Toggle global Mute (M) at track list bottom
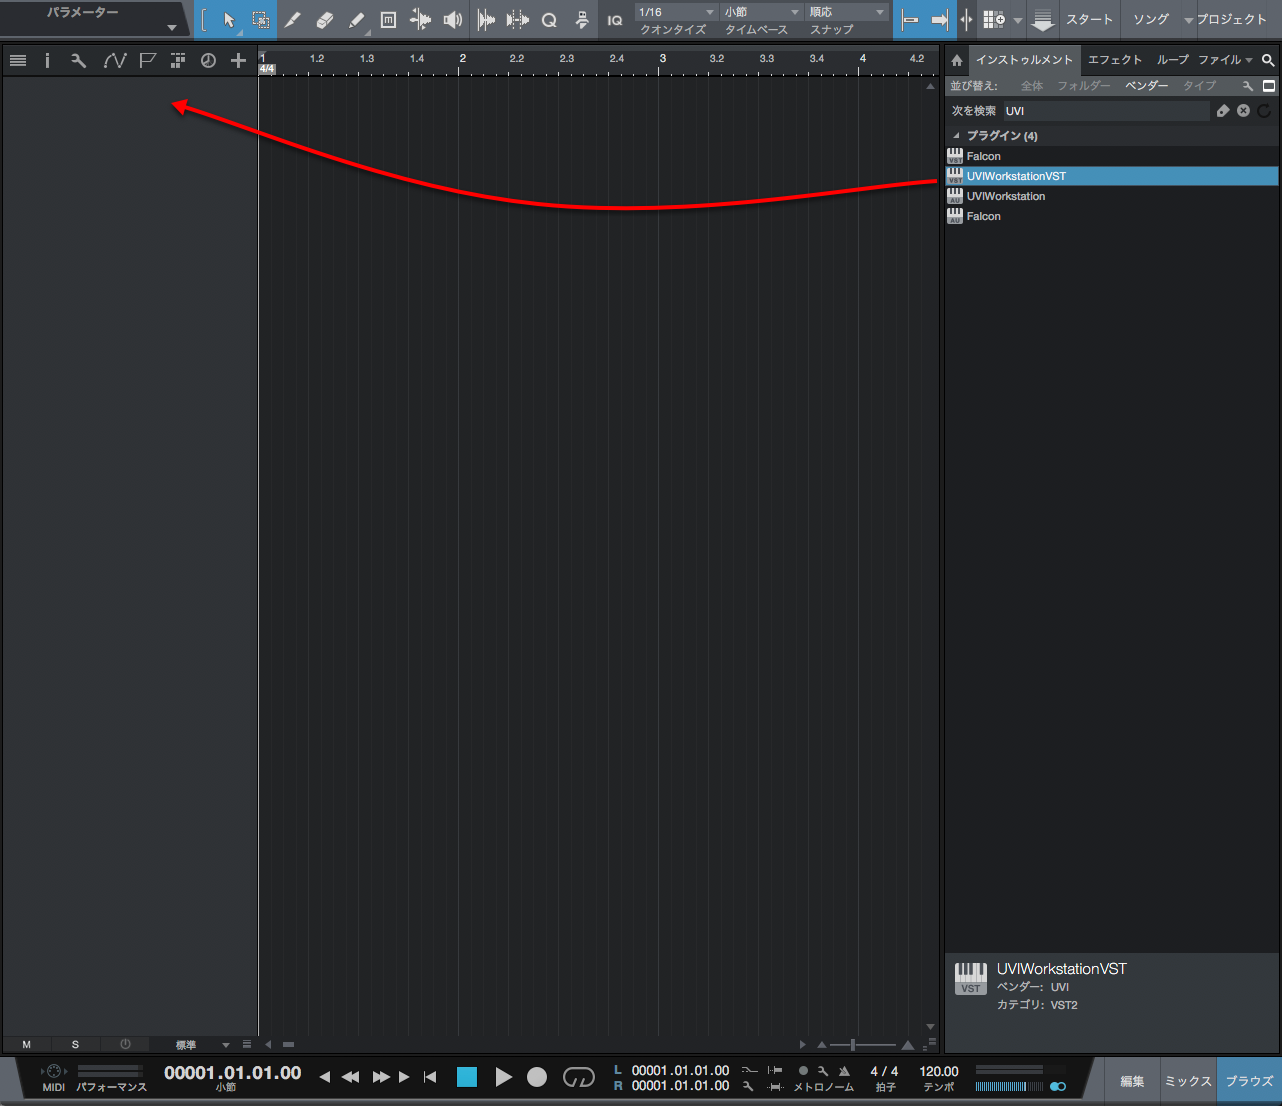1282x1106 pixels. pos(27,1045)
